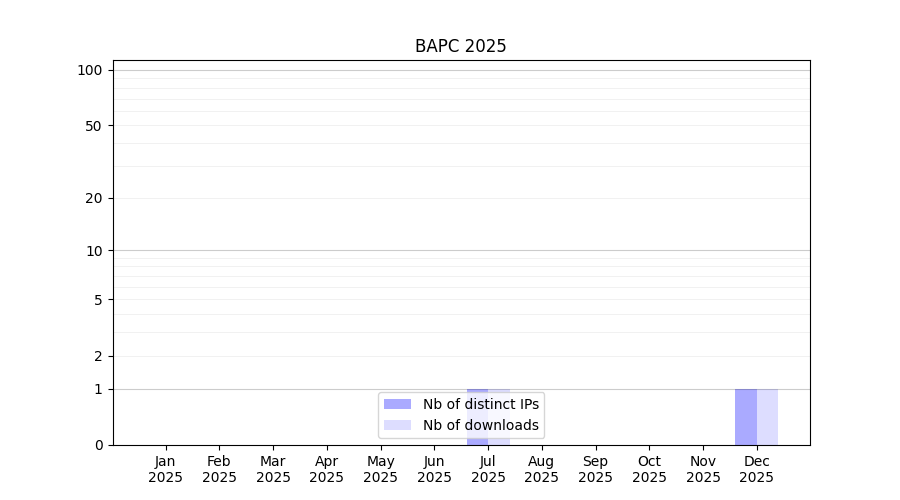Select the Nb of distinct IPs legend label
This screenshot has height=500, width=900.
point(481,404)
